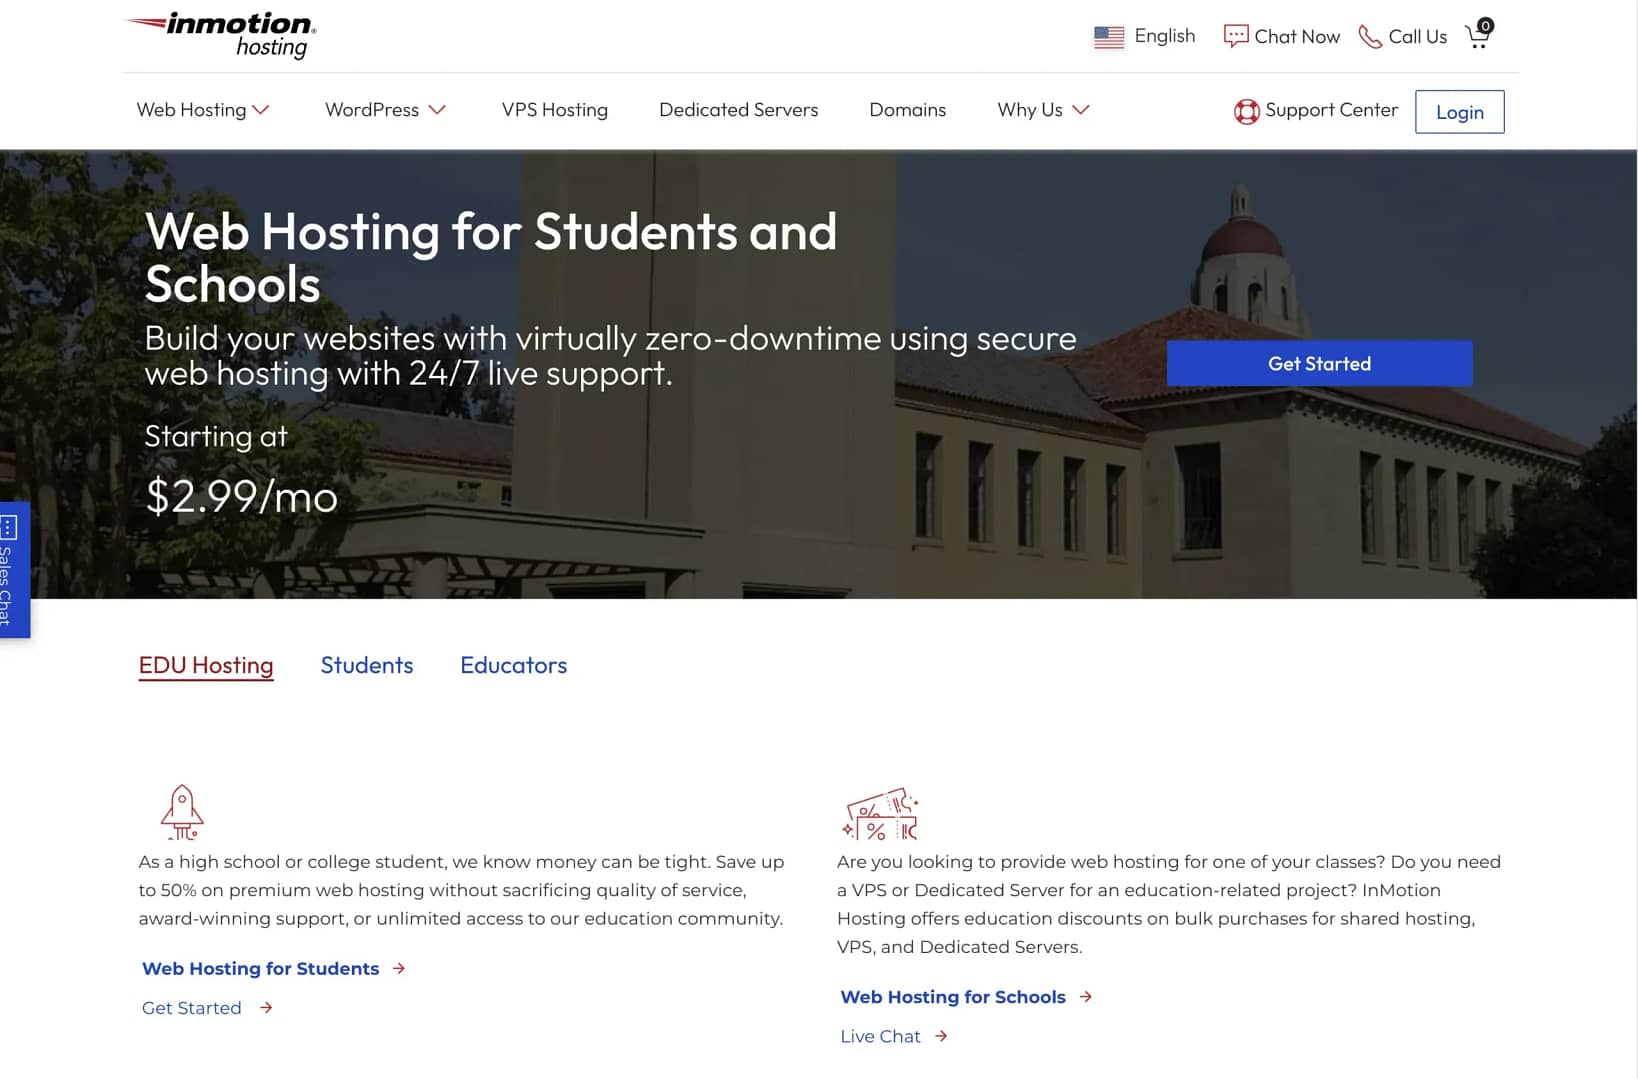Screen dimensions: 1638x1079
Task: Click the discount tickets icon for schools
Action: [880, 814]
